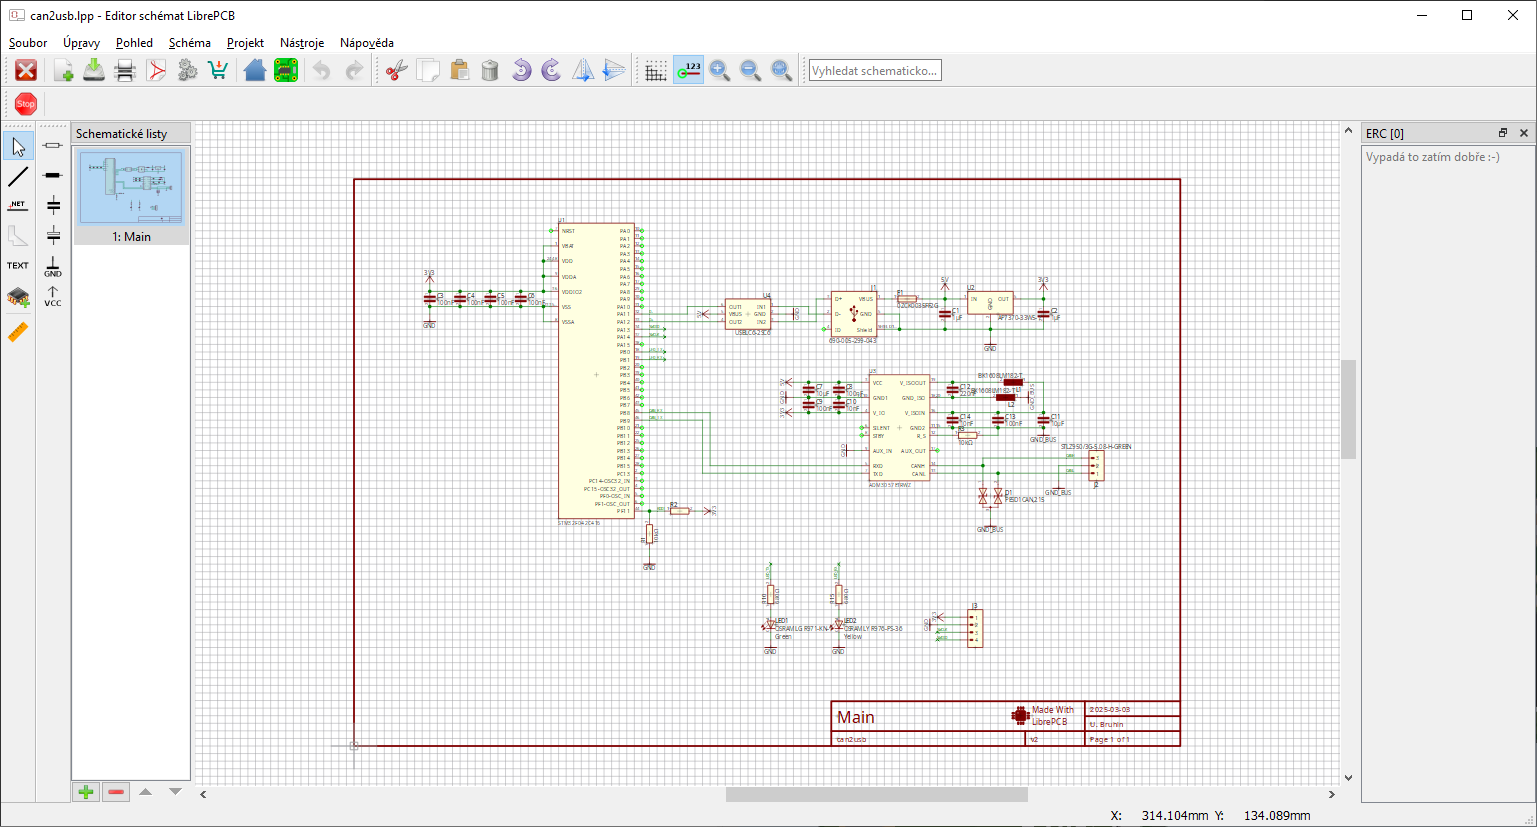The image size is (1537, 827).
Task: Remove the selected schematic sheet
Action: pyautogui.click(x=116, y=792)
